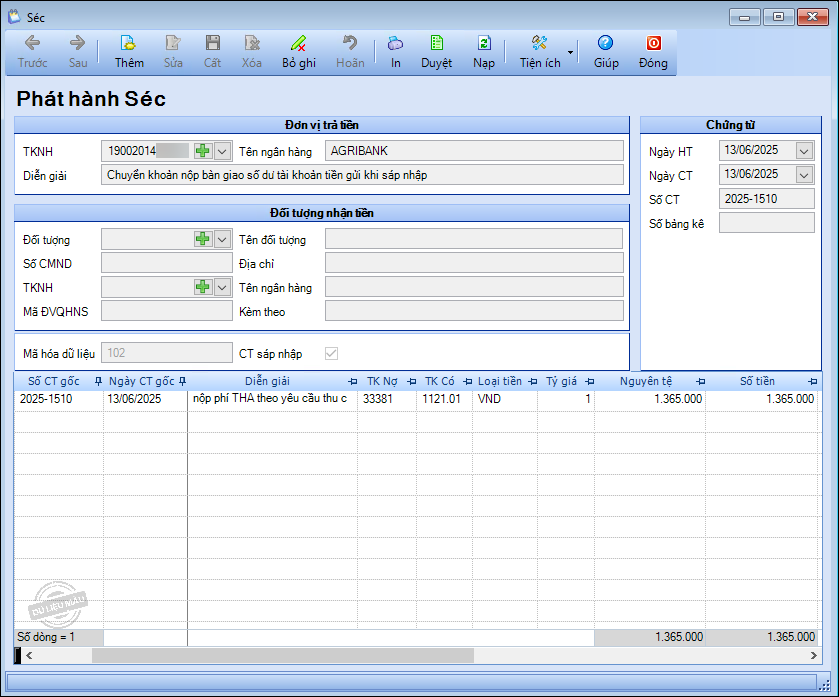The width and height of the screenshot is (839, 697).
Task: Sort by Nguyên tệ column header
Action: (646, 381)
